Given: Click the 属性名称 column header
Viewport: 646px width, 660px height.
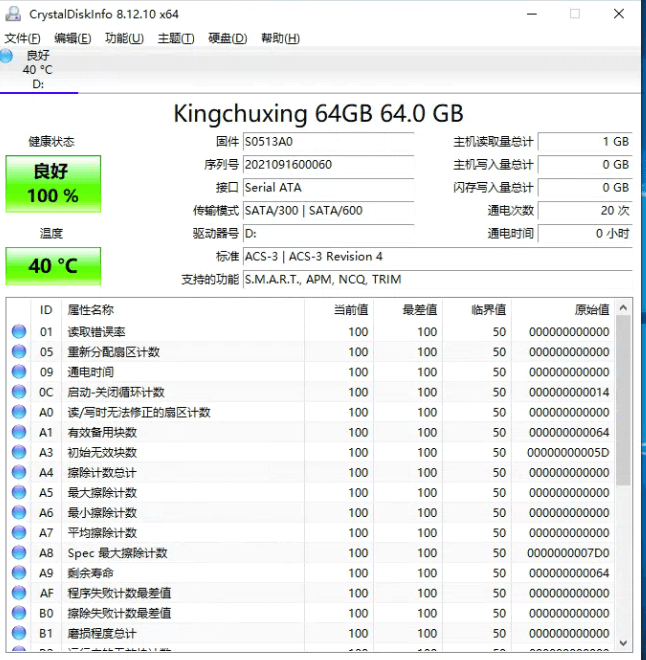Looking at the screenshot, I should [x=183, y=310].
